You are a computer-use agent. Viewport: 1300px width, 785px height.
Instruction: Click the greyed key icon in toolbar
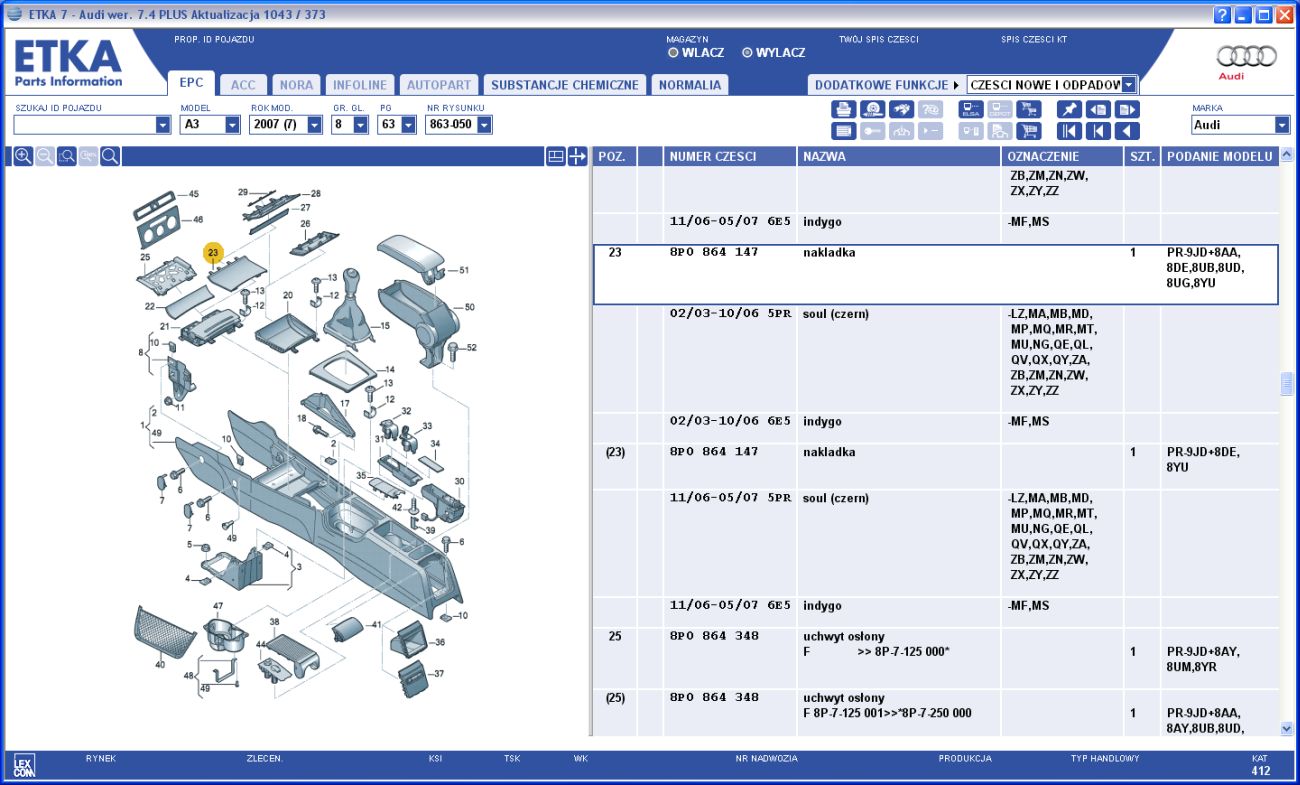pyautogui.click(x=873, y=131)
